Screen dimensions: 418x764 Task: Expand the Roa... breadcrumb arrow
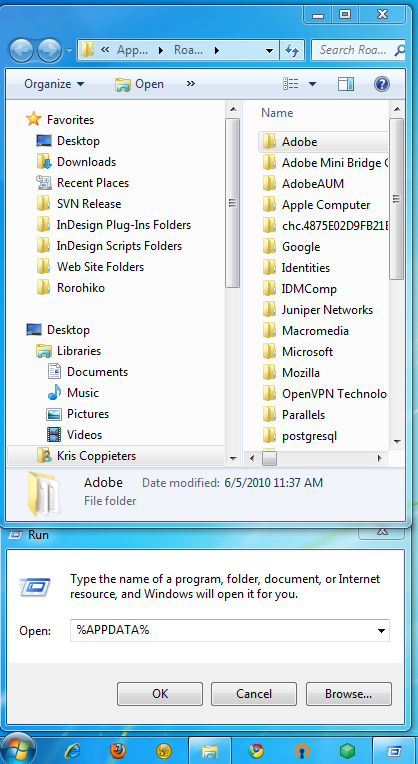tap(216, 50)
